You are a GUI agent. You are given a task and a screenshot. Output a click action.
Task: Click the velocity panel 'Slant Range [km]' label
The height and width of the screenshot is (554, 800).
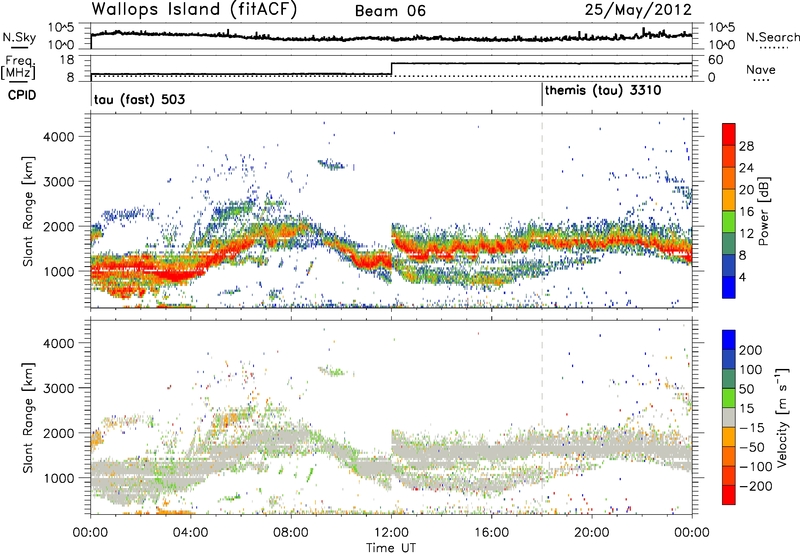pos(28,417)
